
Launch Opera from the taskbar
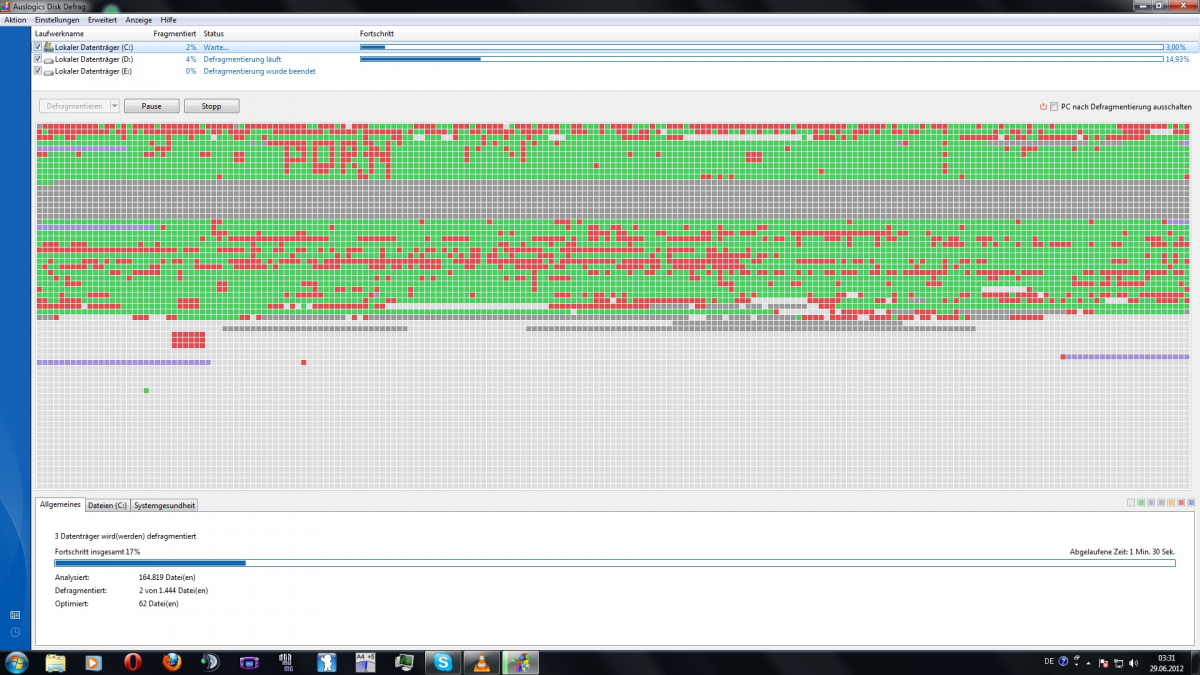coord(132,662)
